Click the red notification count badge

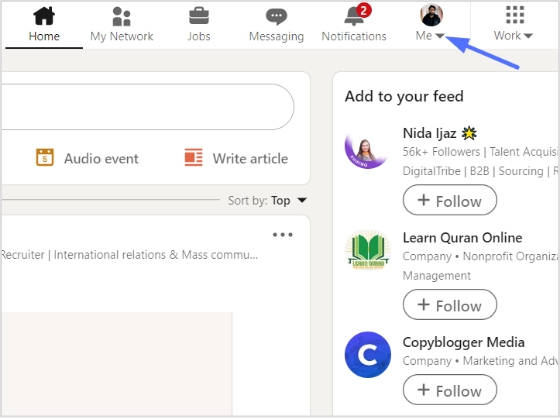click(x=364, y=10)
